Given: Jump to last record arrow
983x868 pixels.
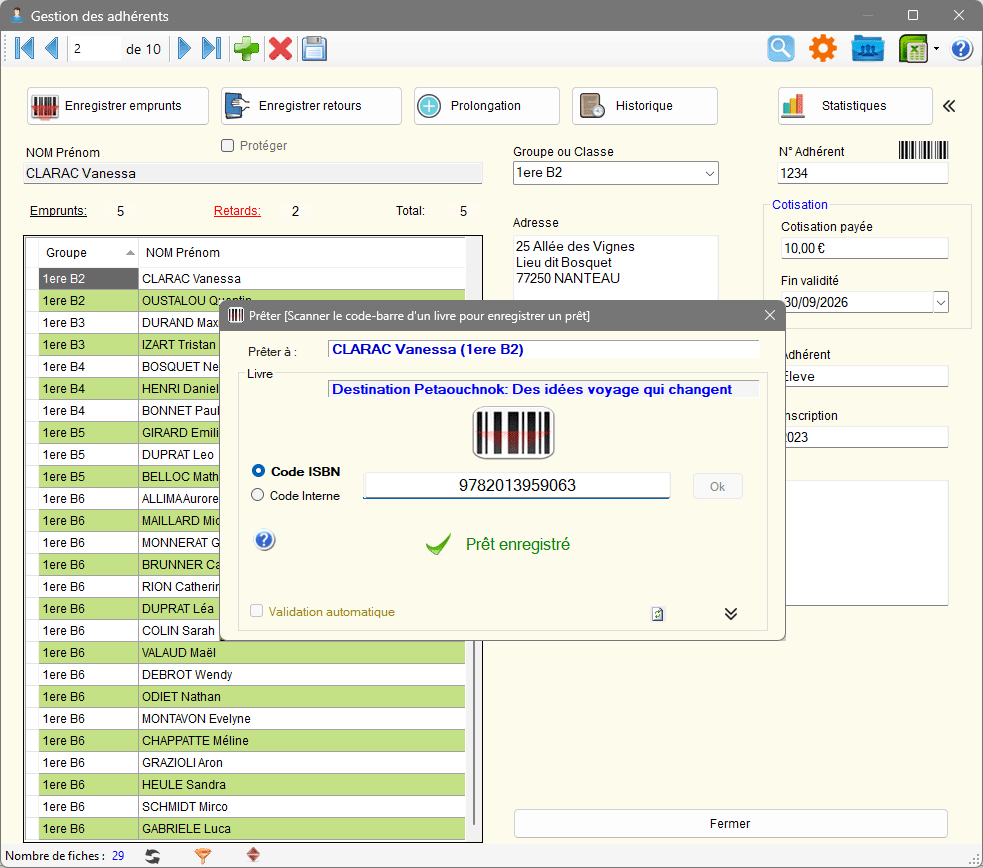Looking at the screenshot, I should (x=211, y=48).
